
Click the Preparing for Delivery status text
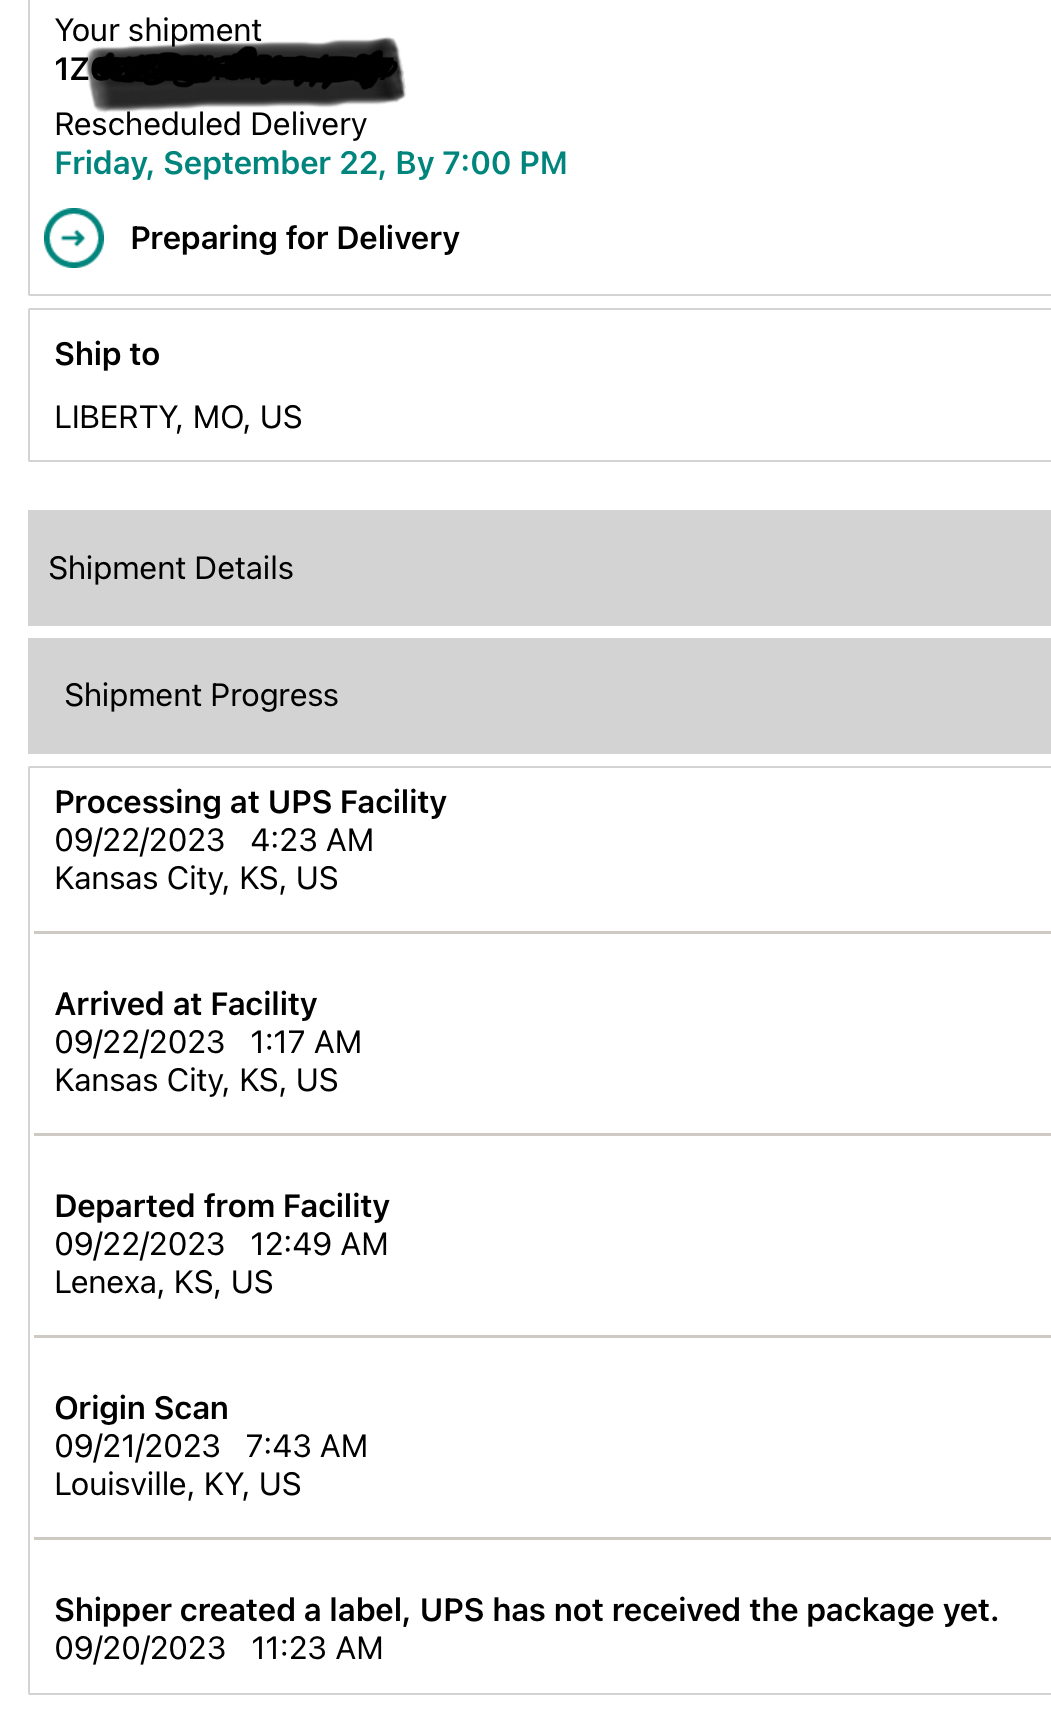click(x=295, y=238)
